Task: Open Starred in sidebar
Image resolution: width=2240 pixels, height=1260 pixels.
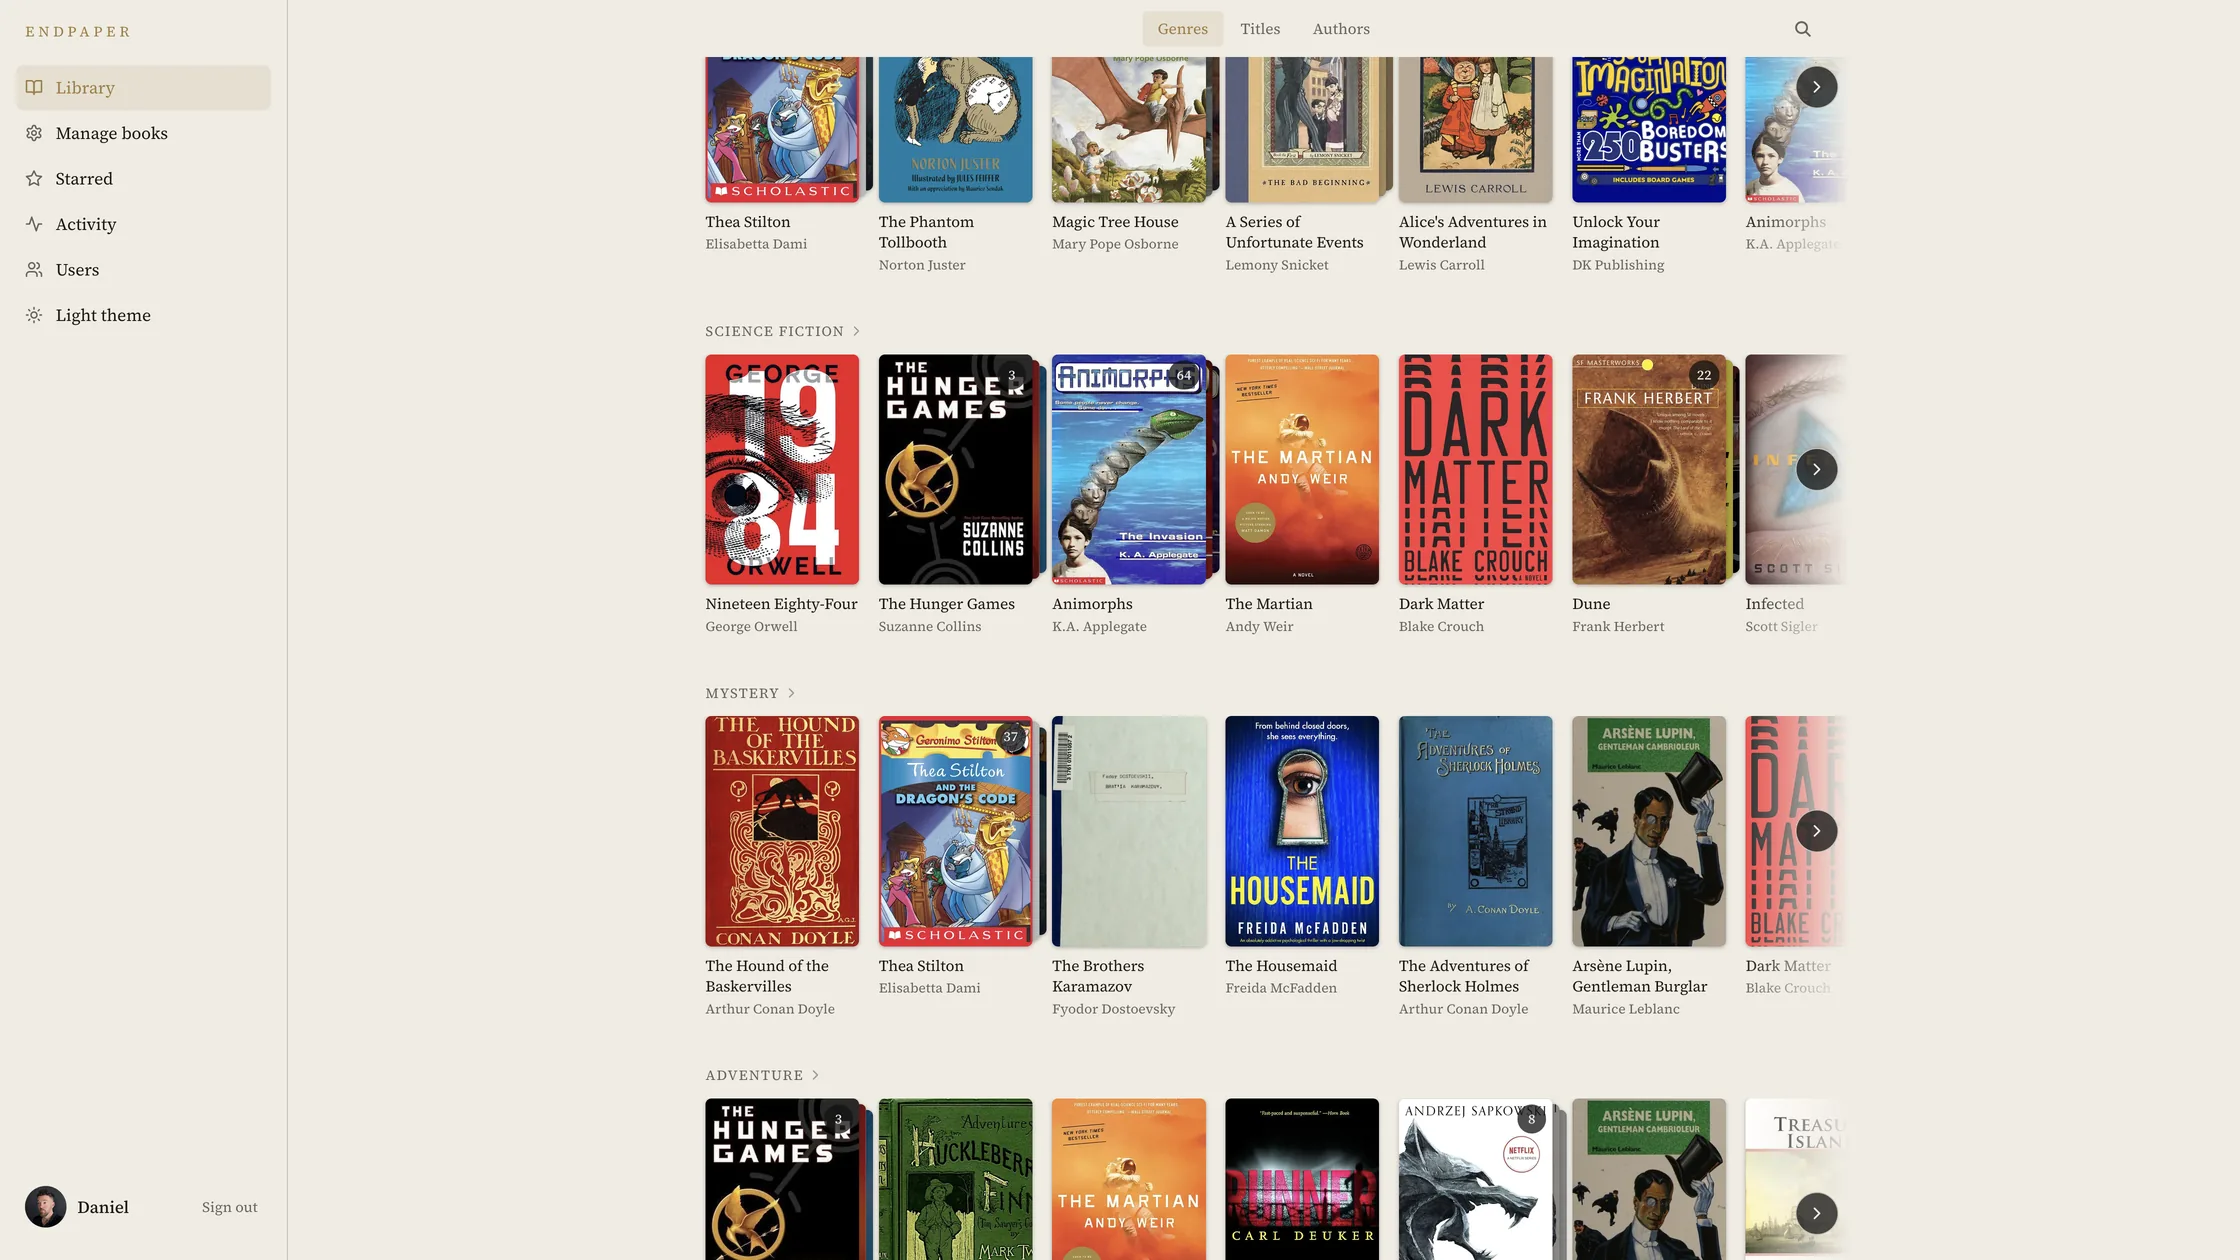Action: click(x=143, y=178)
